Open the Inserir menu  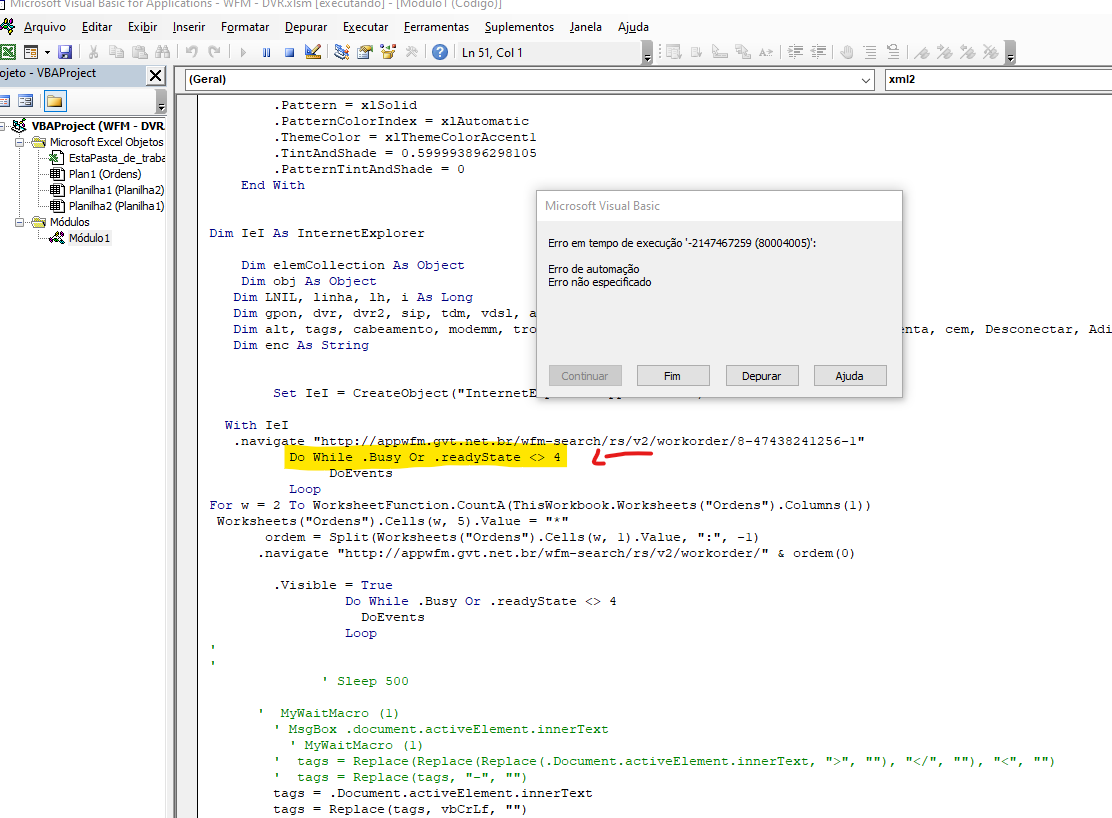point(189,27)
